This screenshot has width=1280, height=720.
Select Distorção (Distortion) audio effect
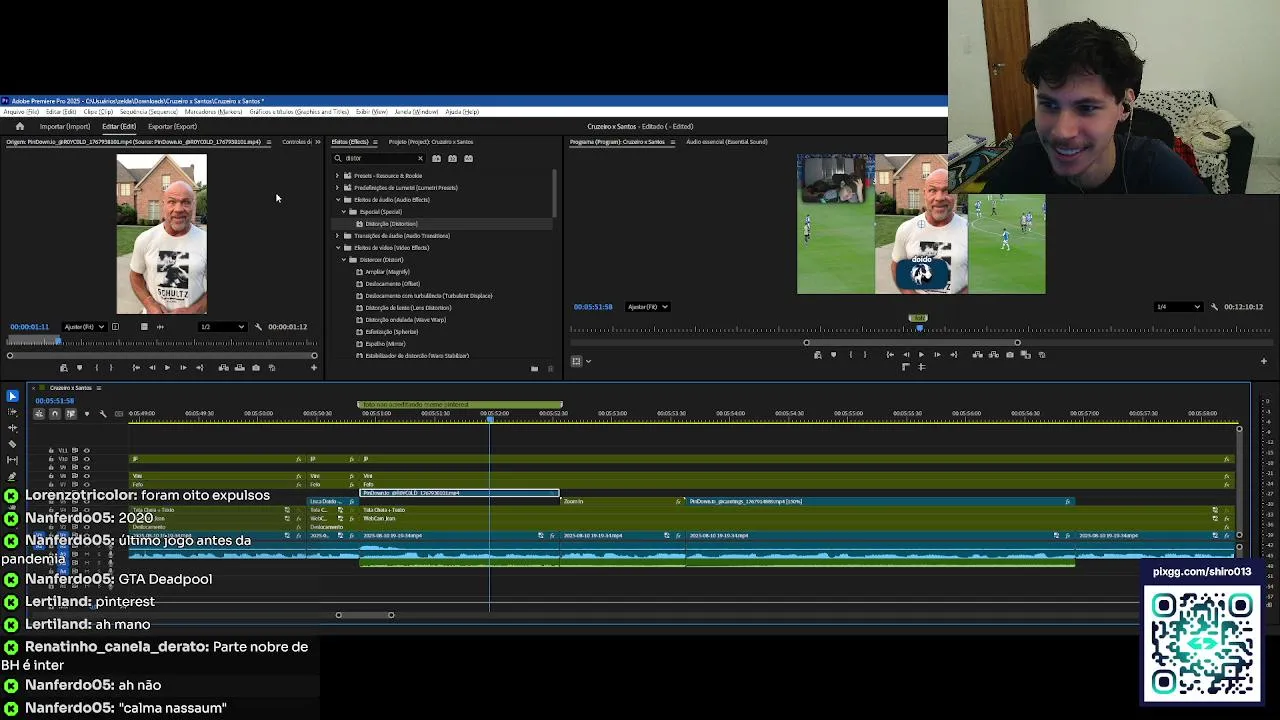tap(391, 224)
